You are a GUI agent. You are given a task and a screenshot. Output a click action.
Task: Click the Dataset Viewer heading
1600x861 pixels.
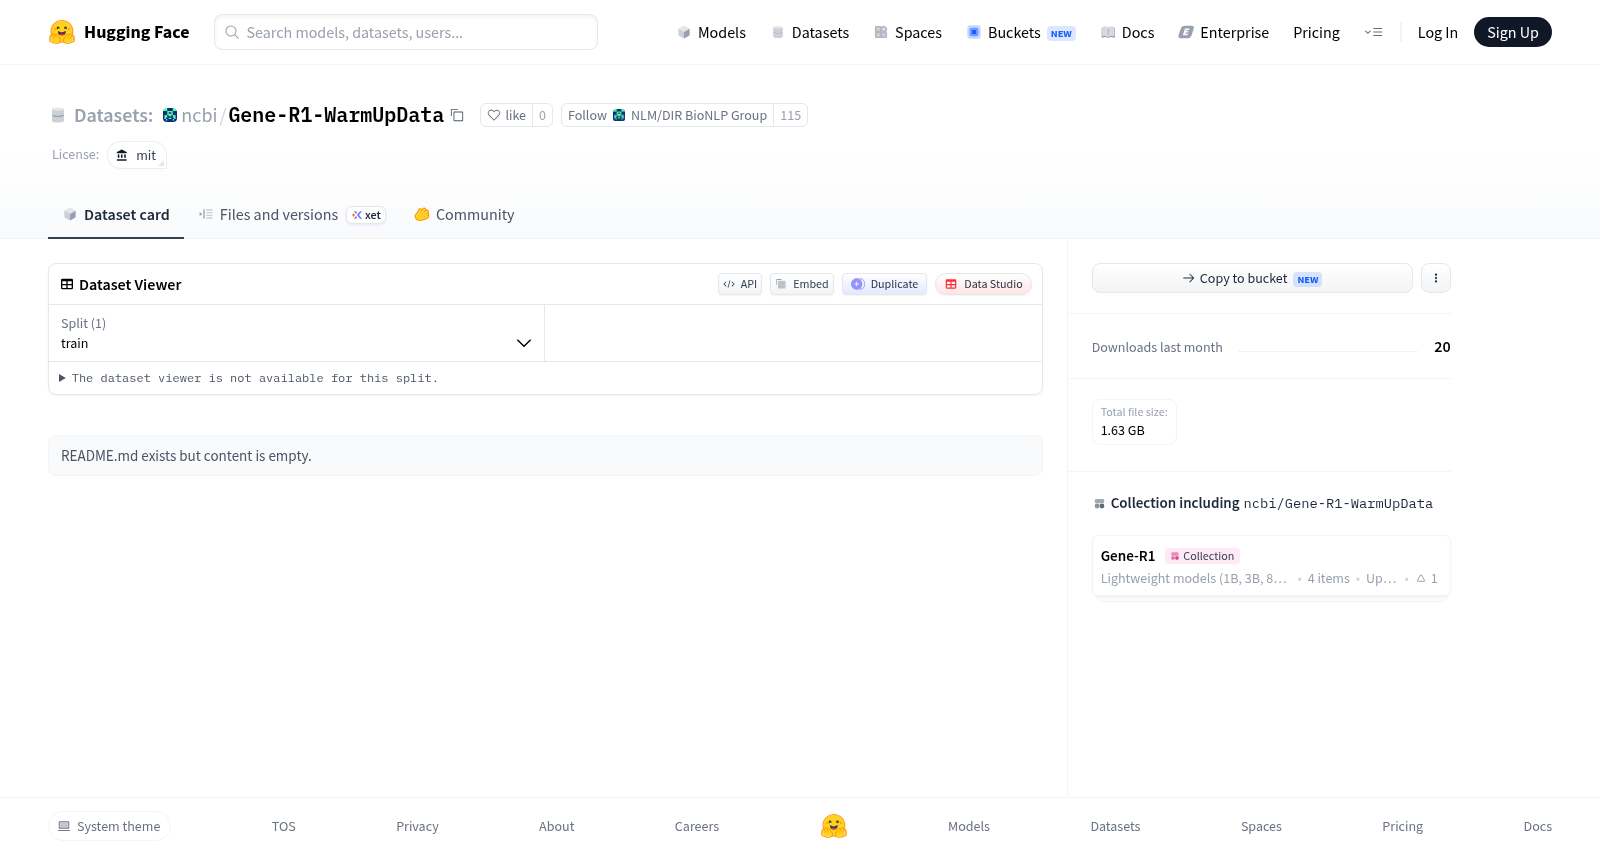tap(130, 284)
